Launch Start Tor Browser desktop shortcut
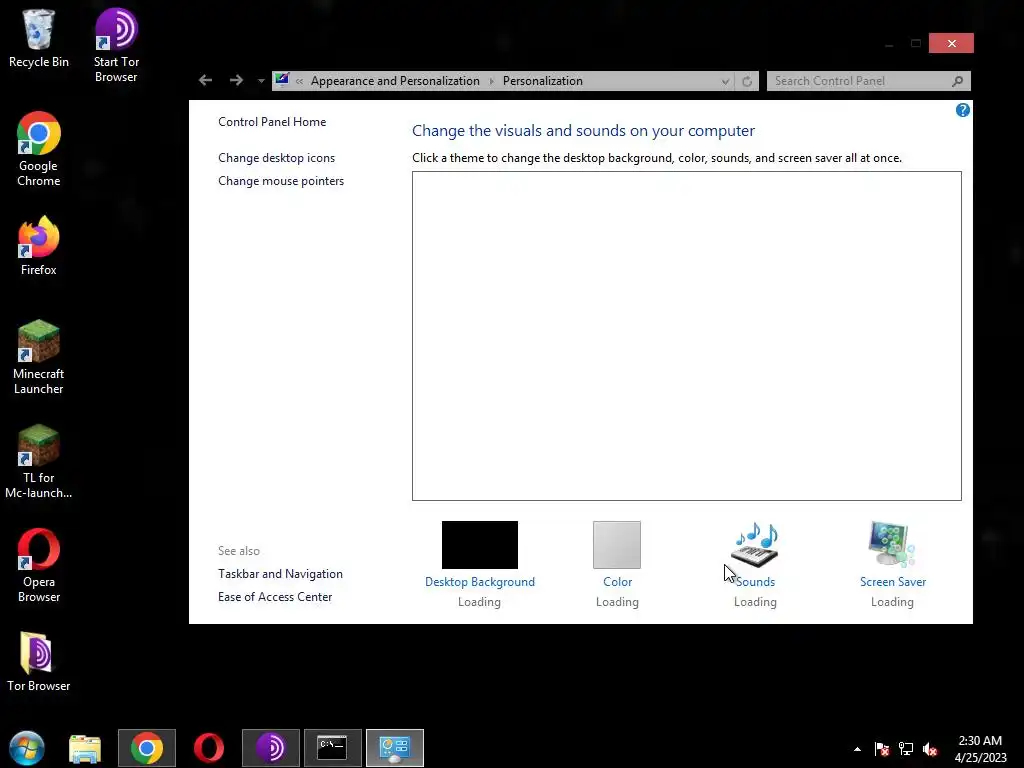 click(x=116, y=44)
